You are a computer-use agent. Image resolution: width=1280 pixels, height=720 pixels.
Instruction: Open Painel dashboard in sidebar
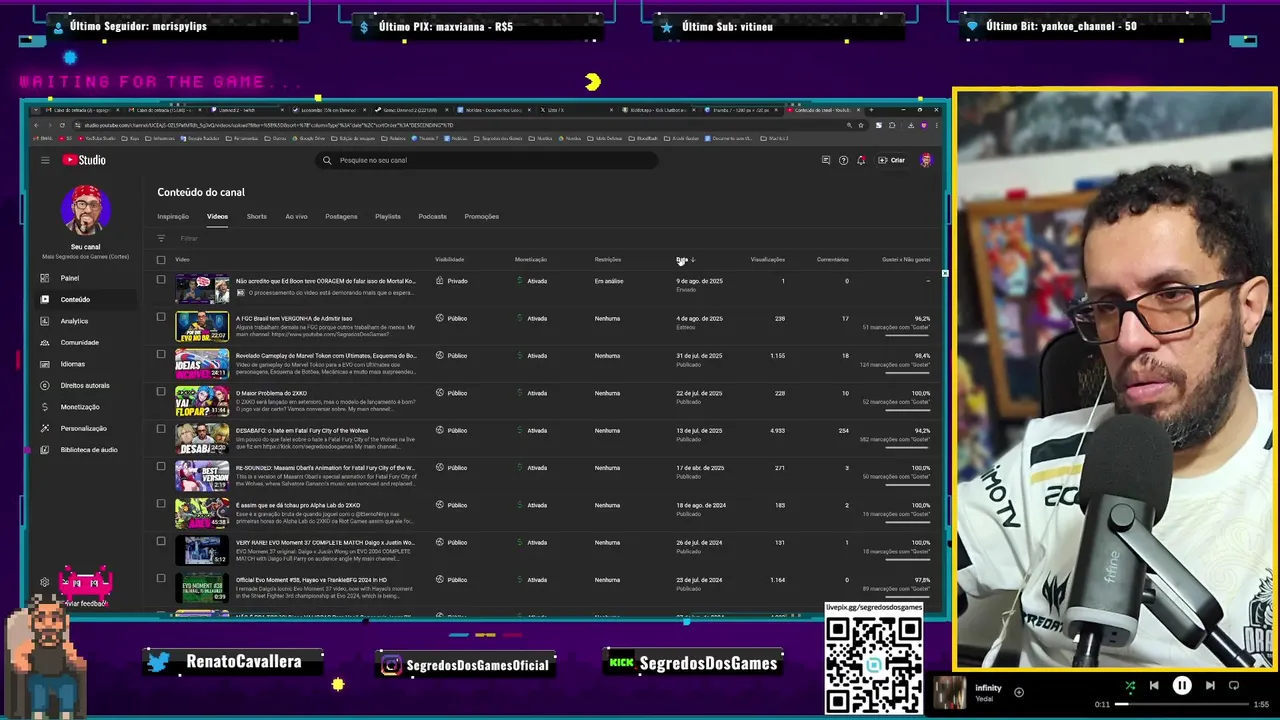point(69,278)
